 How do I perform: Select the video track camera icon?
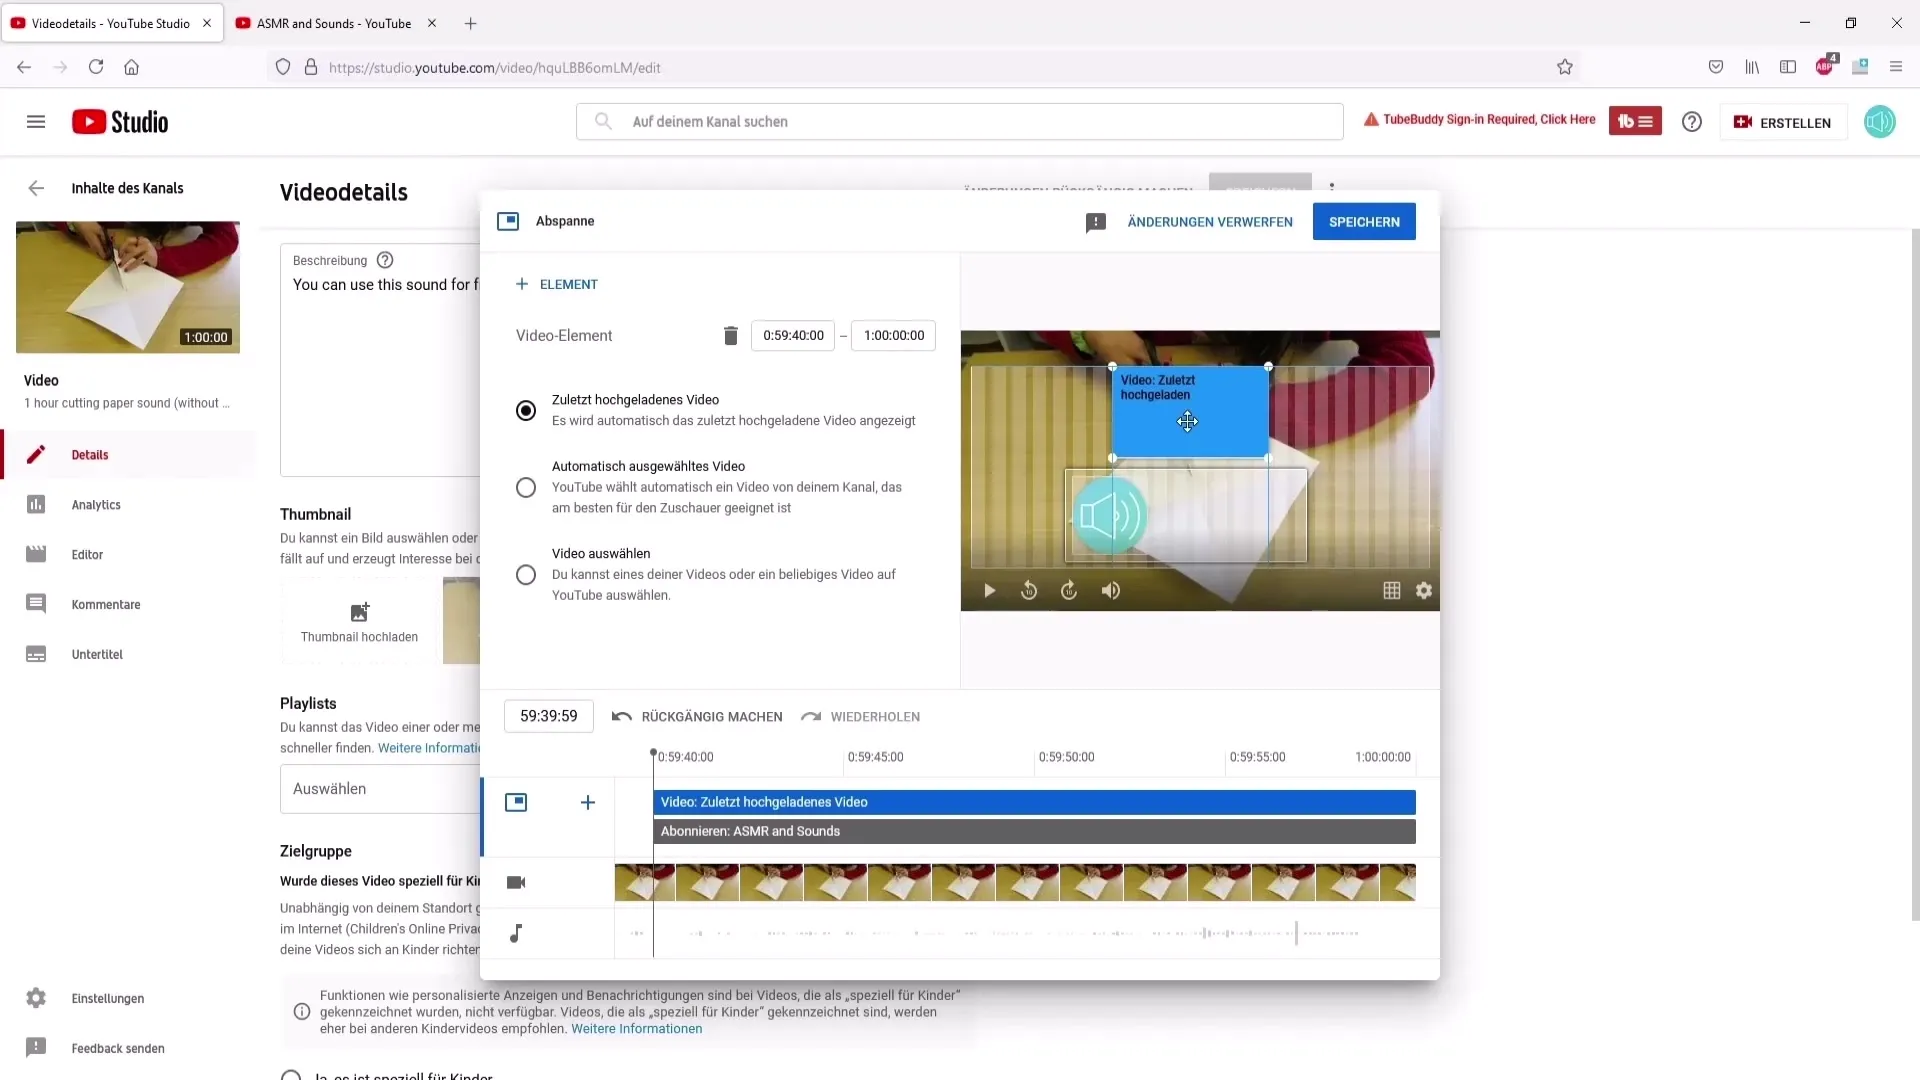(x=516, y=883)
